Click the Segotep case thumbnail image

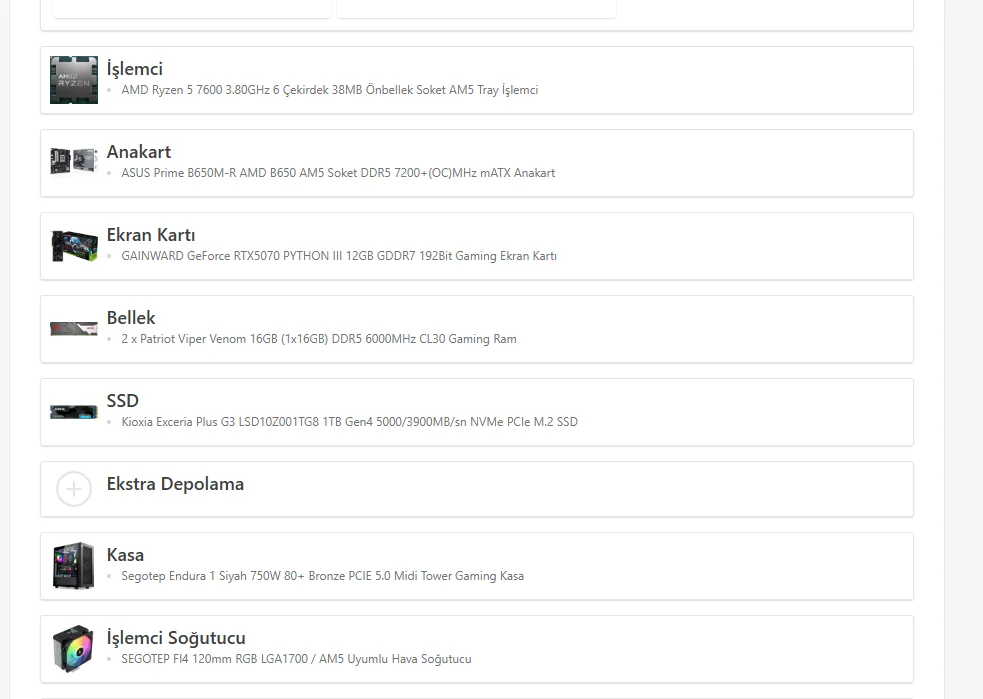[x=74, y=566]
